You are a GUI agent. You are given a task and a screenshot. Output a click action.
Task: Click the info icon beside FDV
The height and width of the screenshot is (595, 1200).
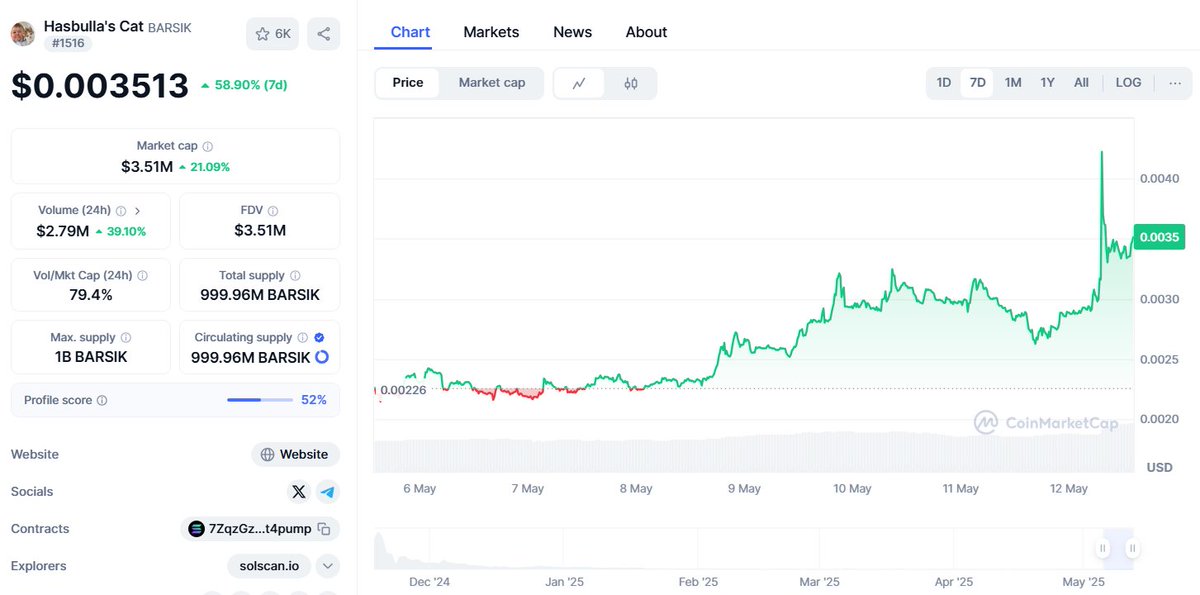pyautogui.click(x=273, y=211)
